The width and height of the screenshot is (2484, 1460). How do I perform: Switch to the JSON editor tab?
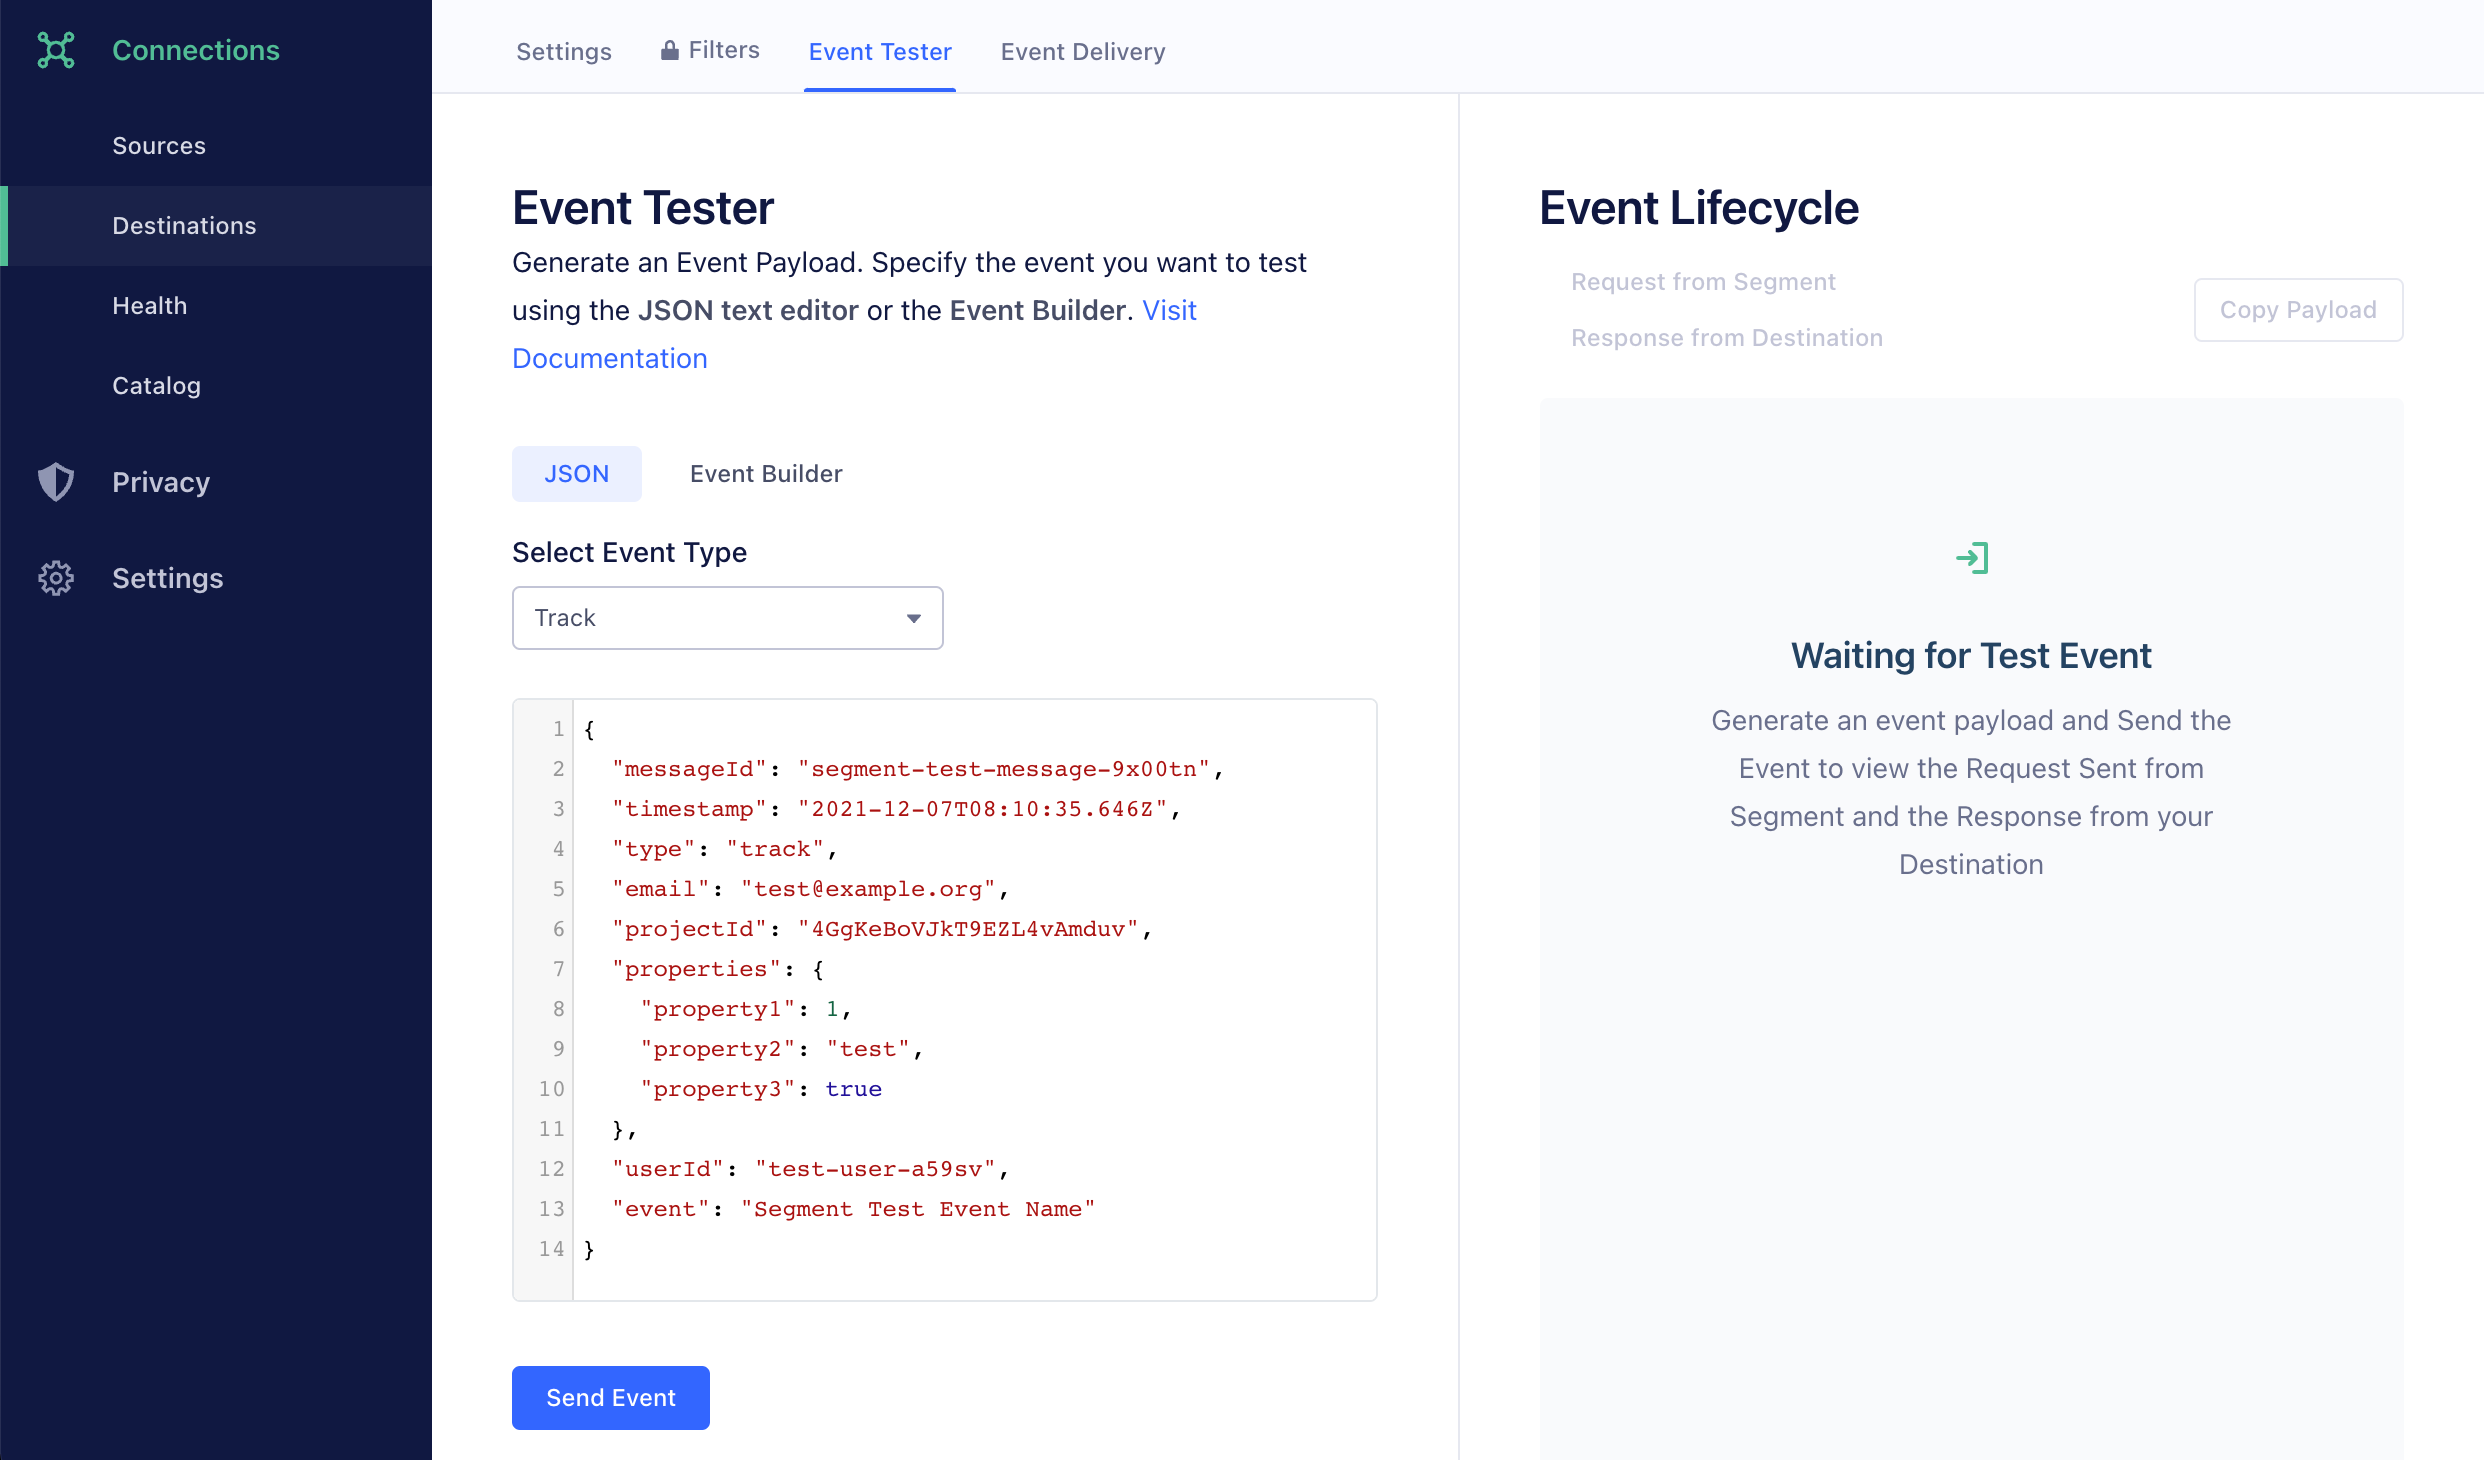pos(577,473)
